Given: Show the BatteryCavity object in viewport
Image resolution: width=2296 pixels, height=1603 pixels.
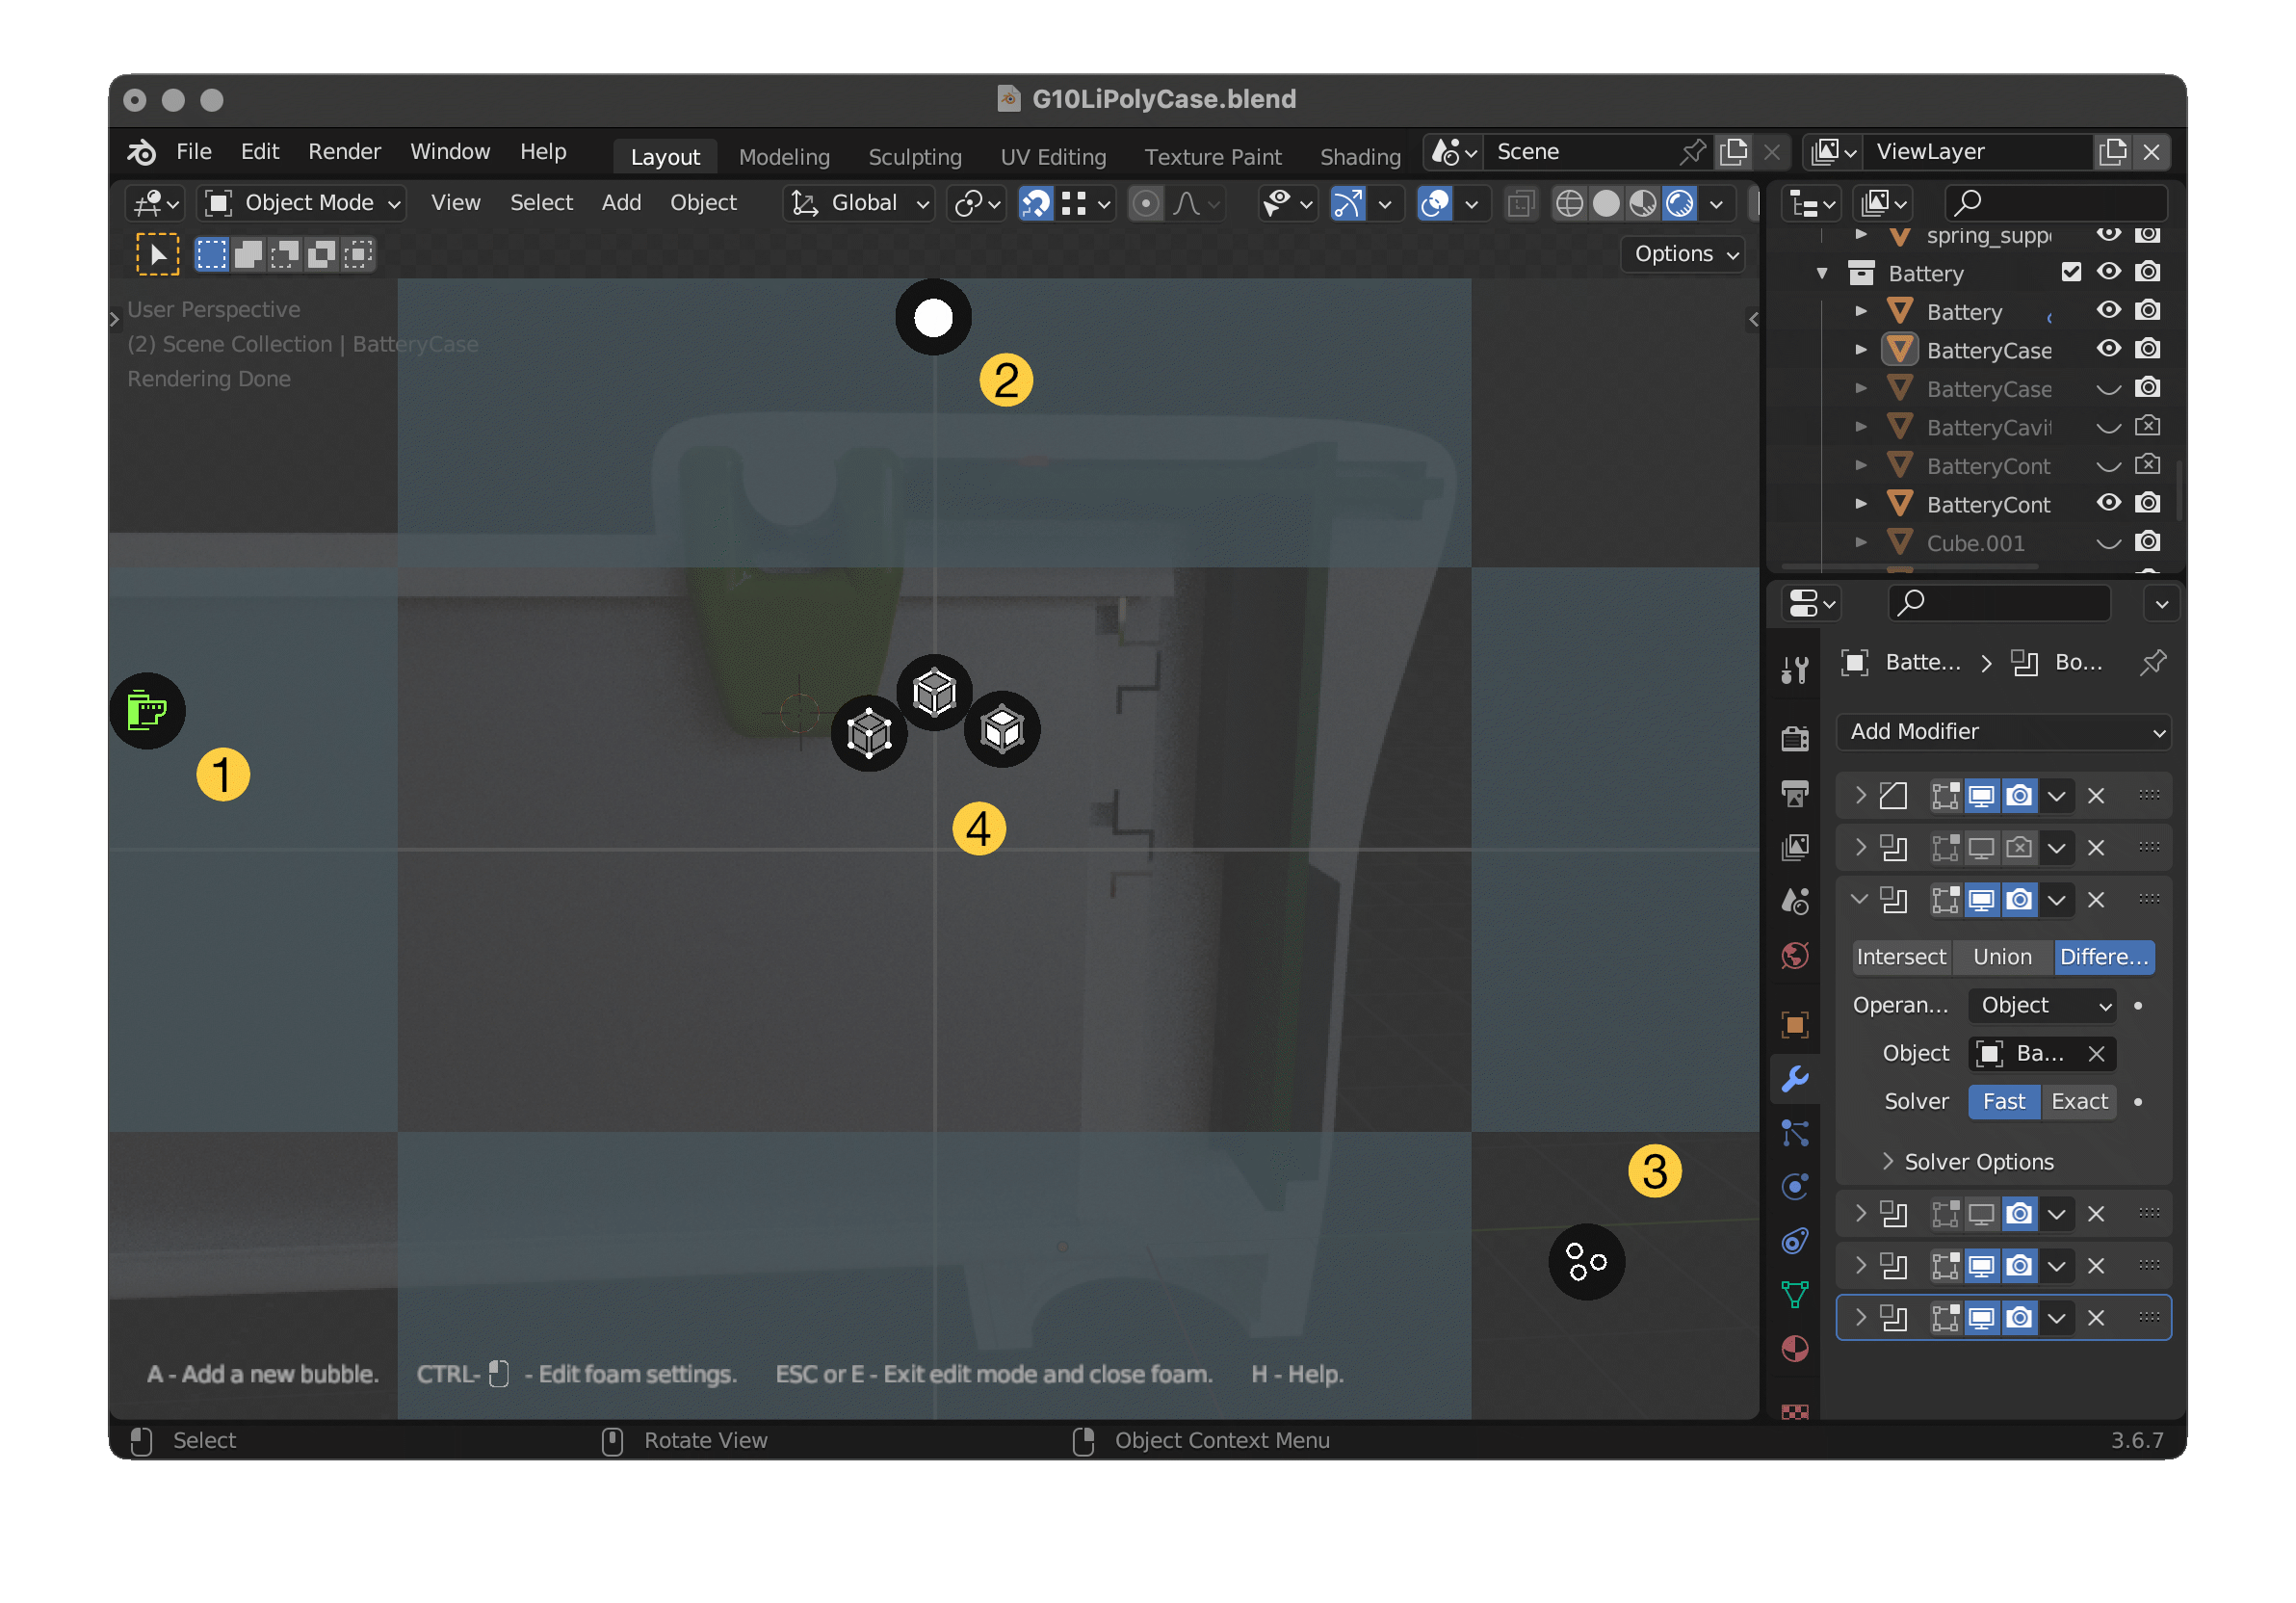Looking at the screenshot, I should (x=2108, y=427).
